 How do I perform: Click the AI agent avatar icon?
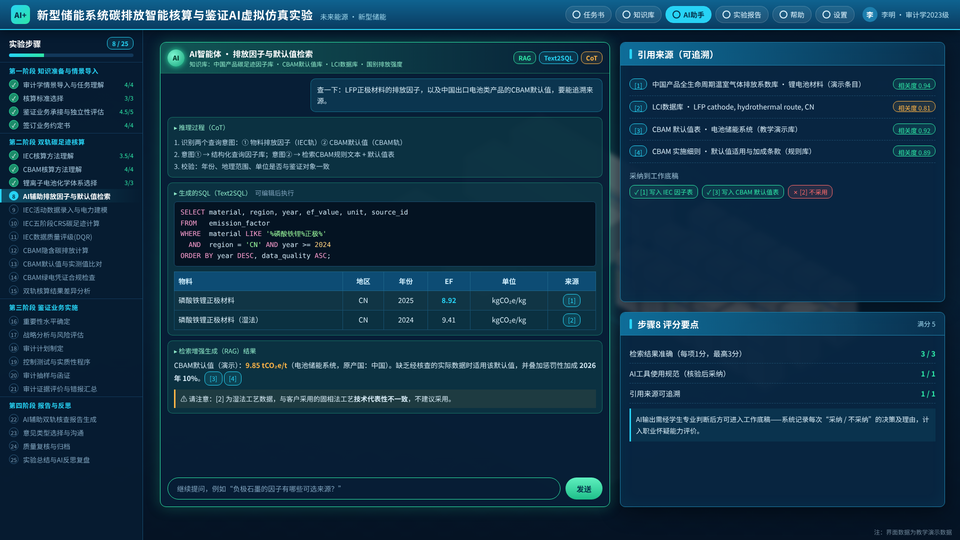tap(176, 58)
